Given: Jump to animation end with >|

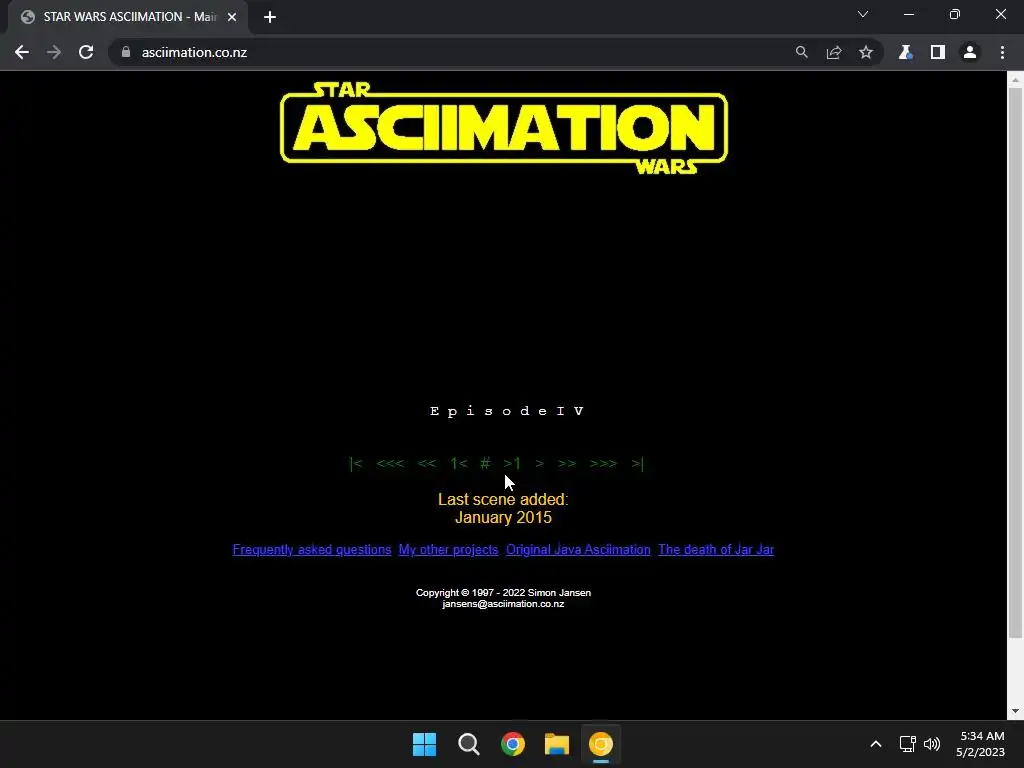Looking at the screenshot, I should tap(637, 464).
